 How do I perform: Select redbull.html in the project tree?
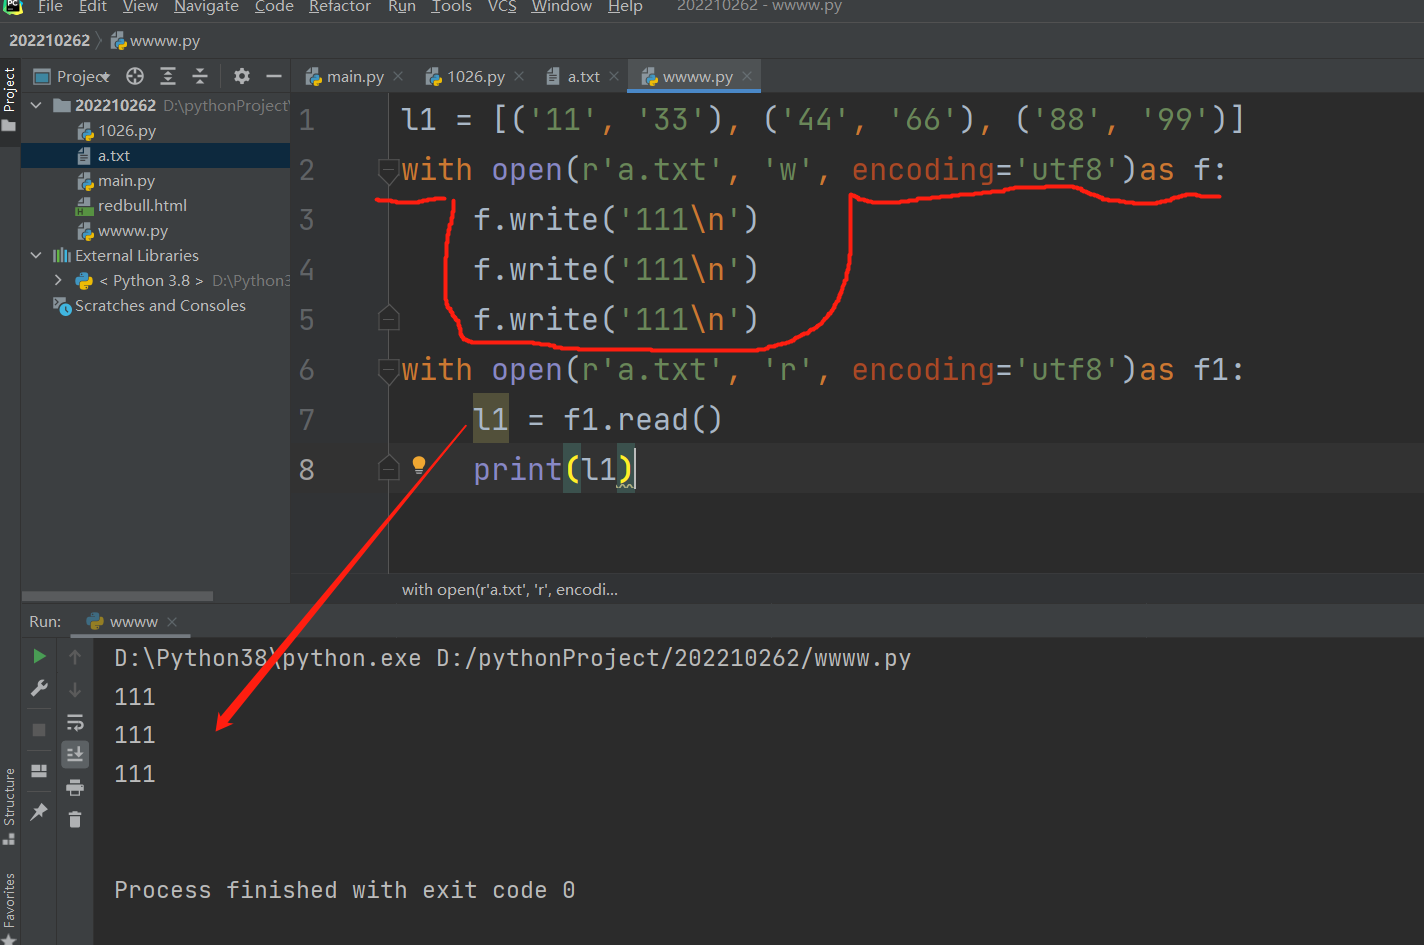tap(142, 205)
